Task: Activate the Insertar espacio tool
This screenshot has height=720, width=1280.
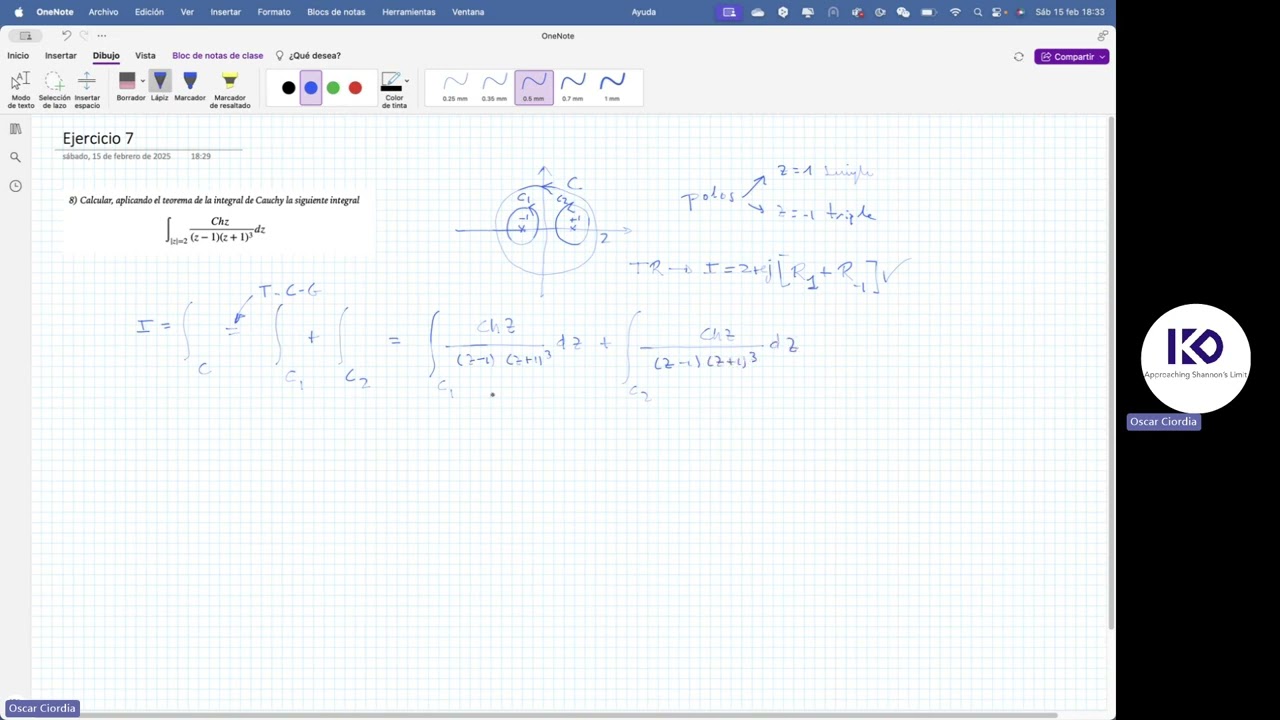Action: (x=87, y=89)
